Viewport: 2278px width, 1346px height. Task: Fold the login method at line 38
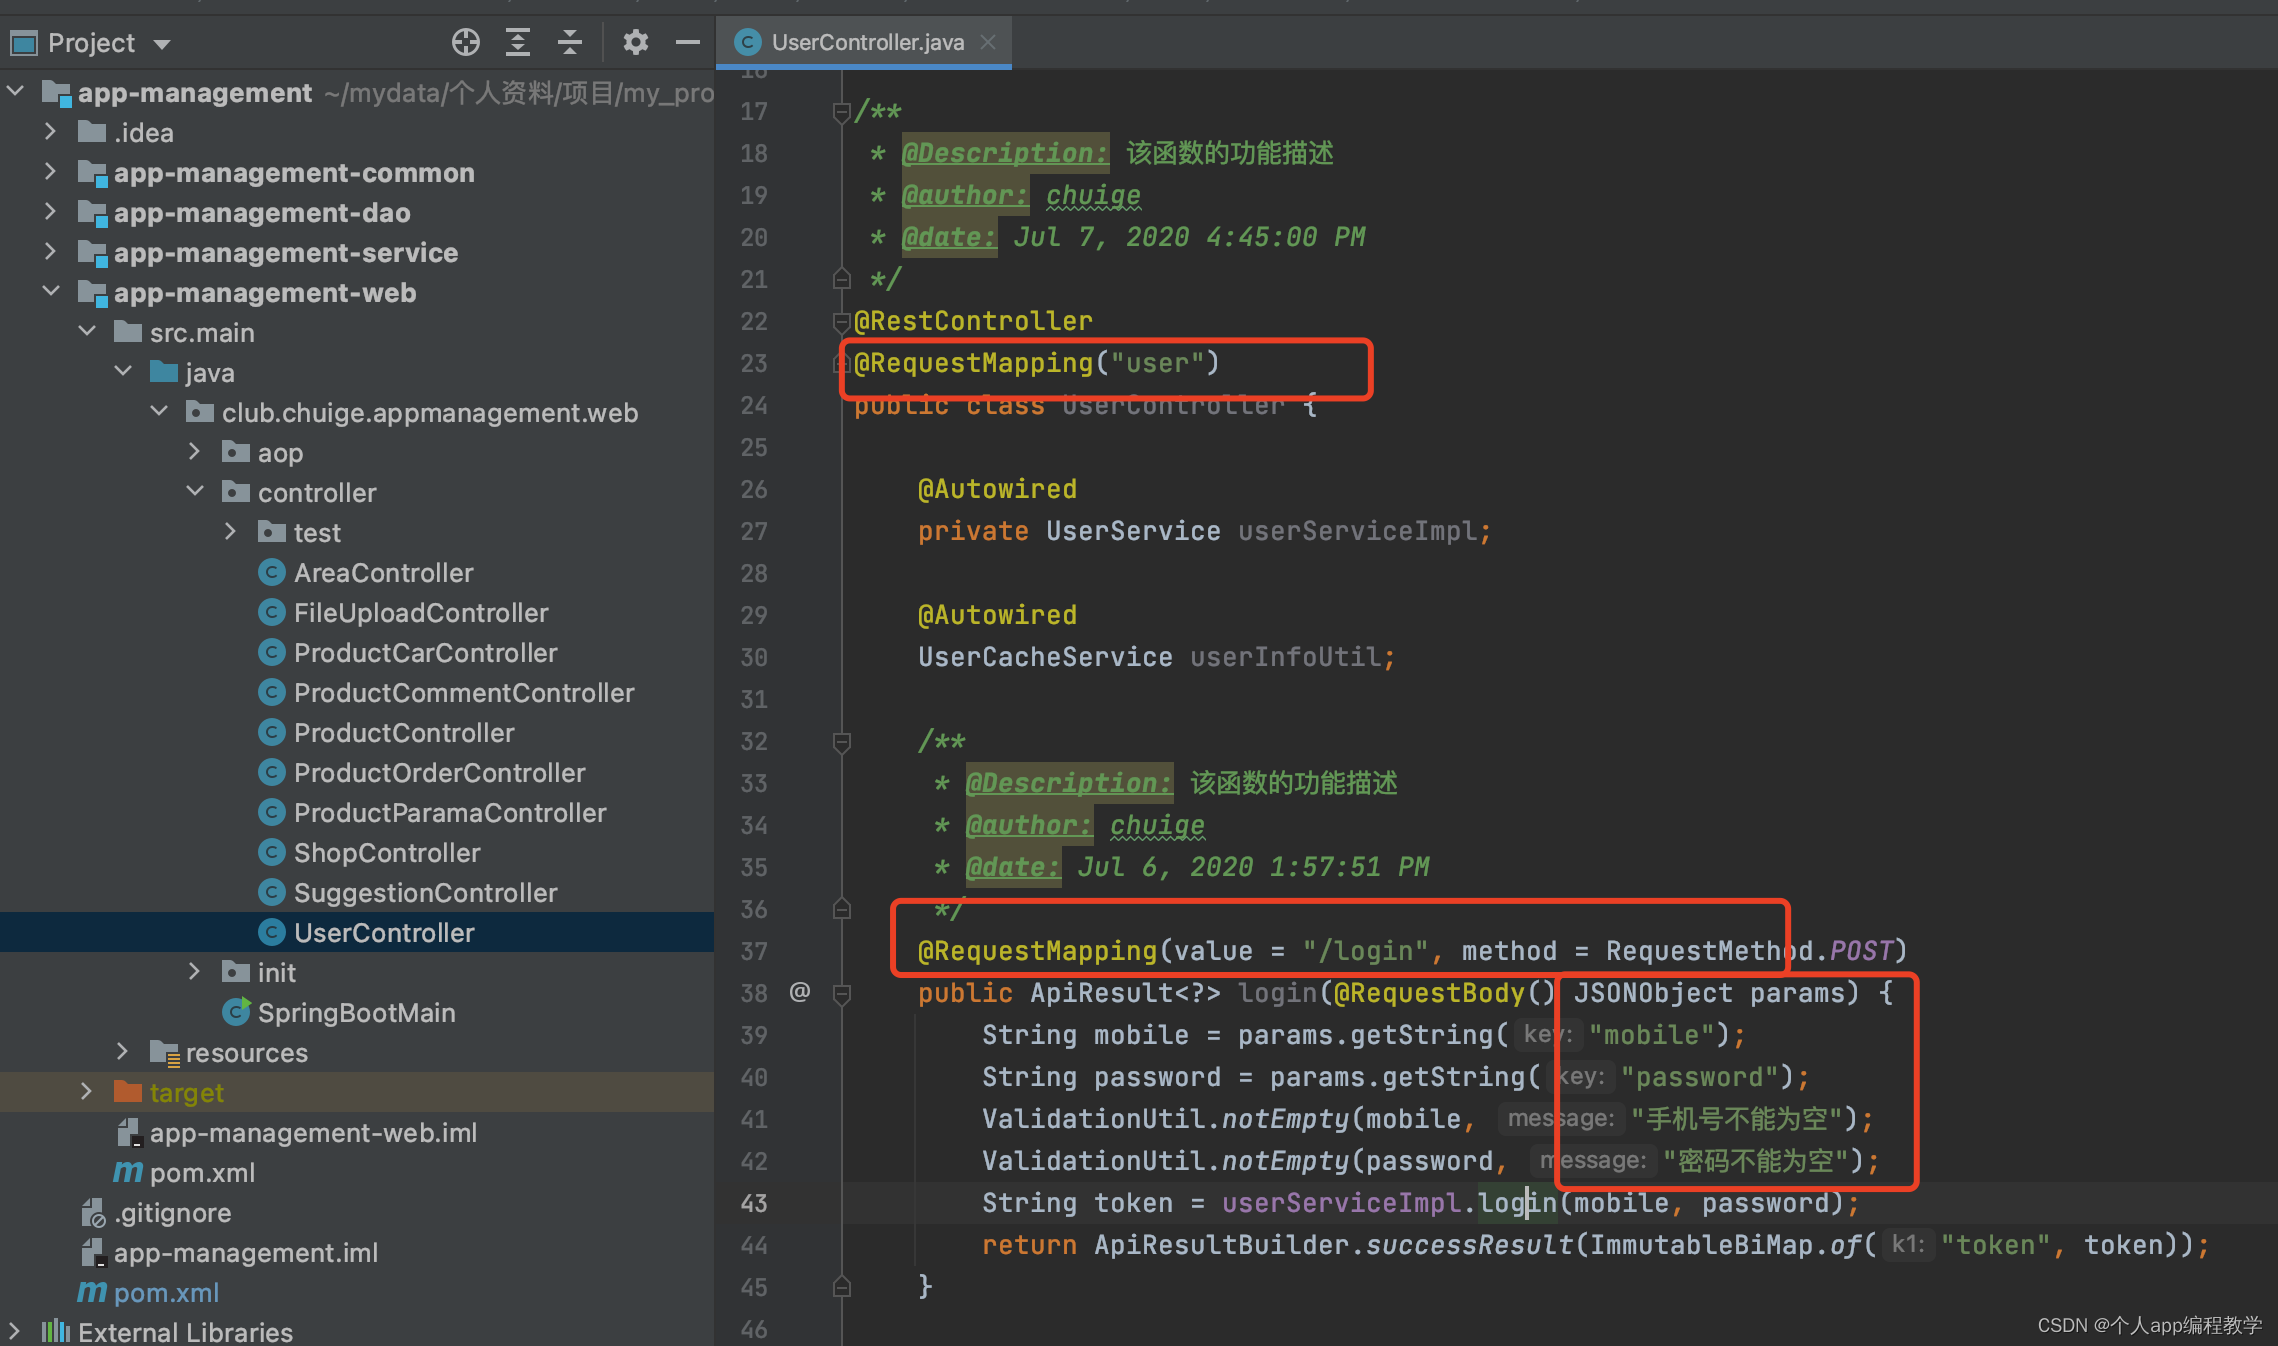click(x=842, y=993)
